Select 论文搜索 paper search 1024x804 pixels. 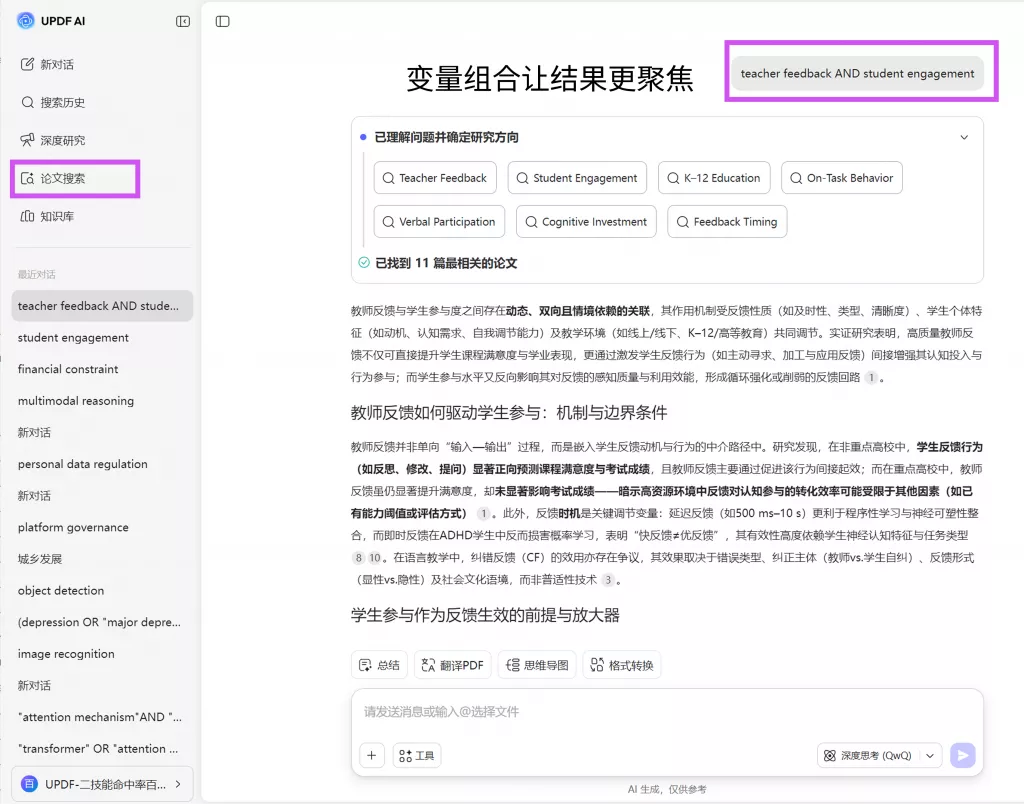pyautogui.click(x=62, y=178)
